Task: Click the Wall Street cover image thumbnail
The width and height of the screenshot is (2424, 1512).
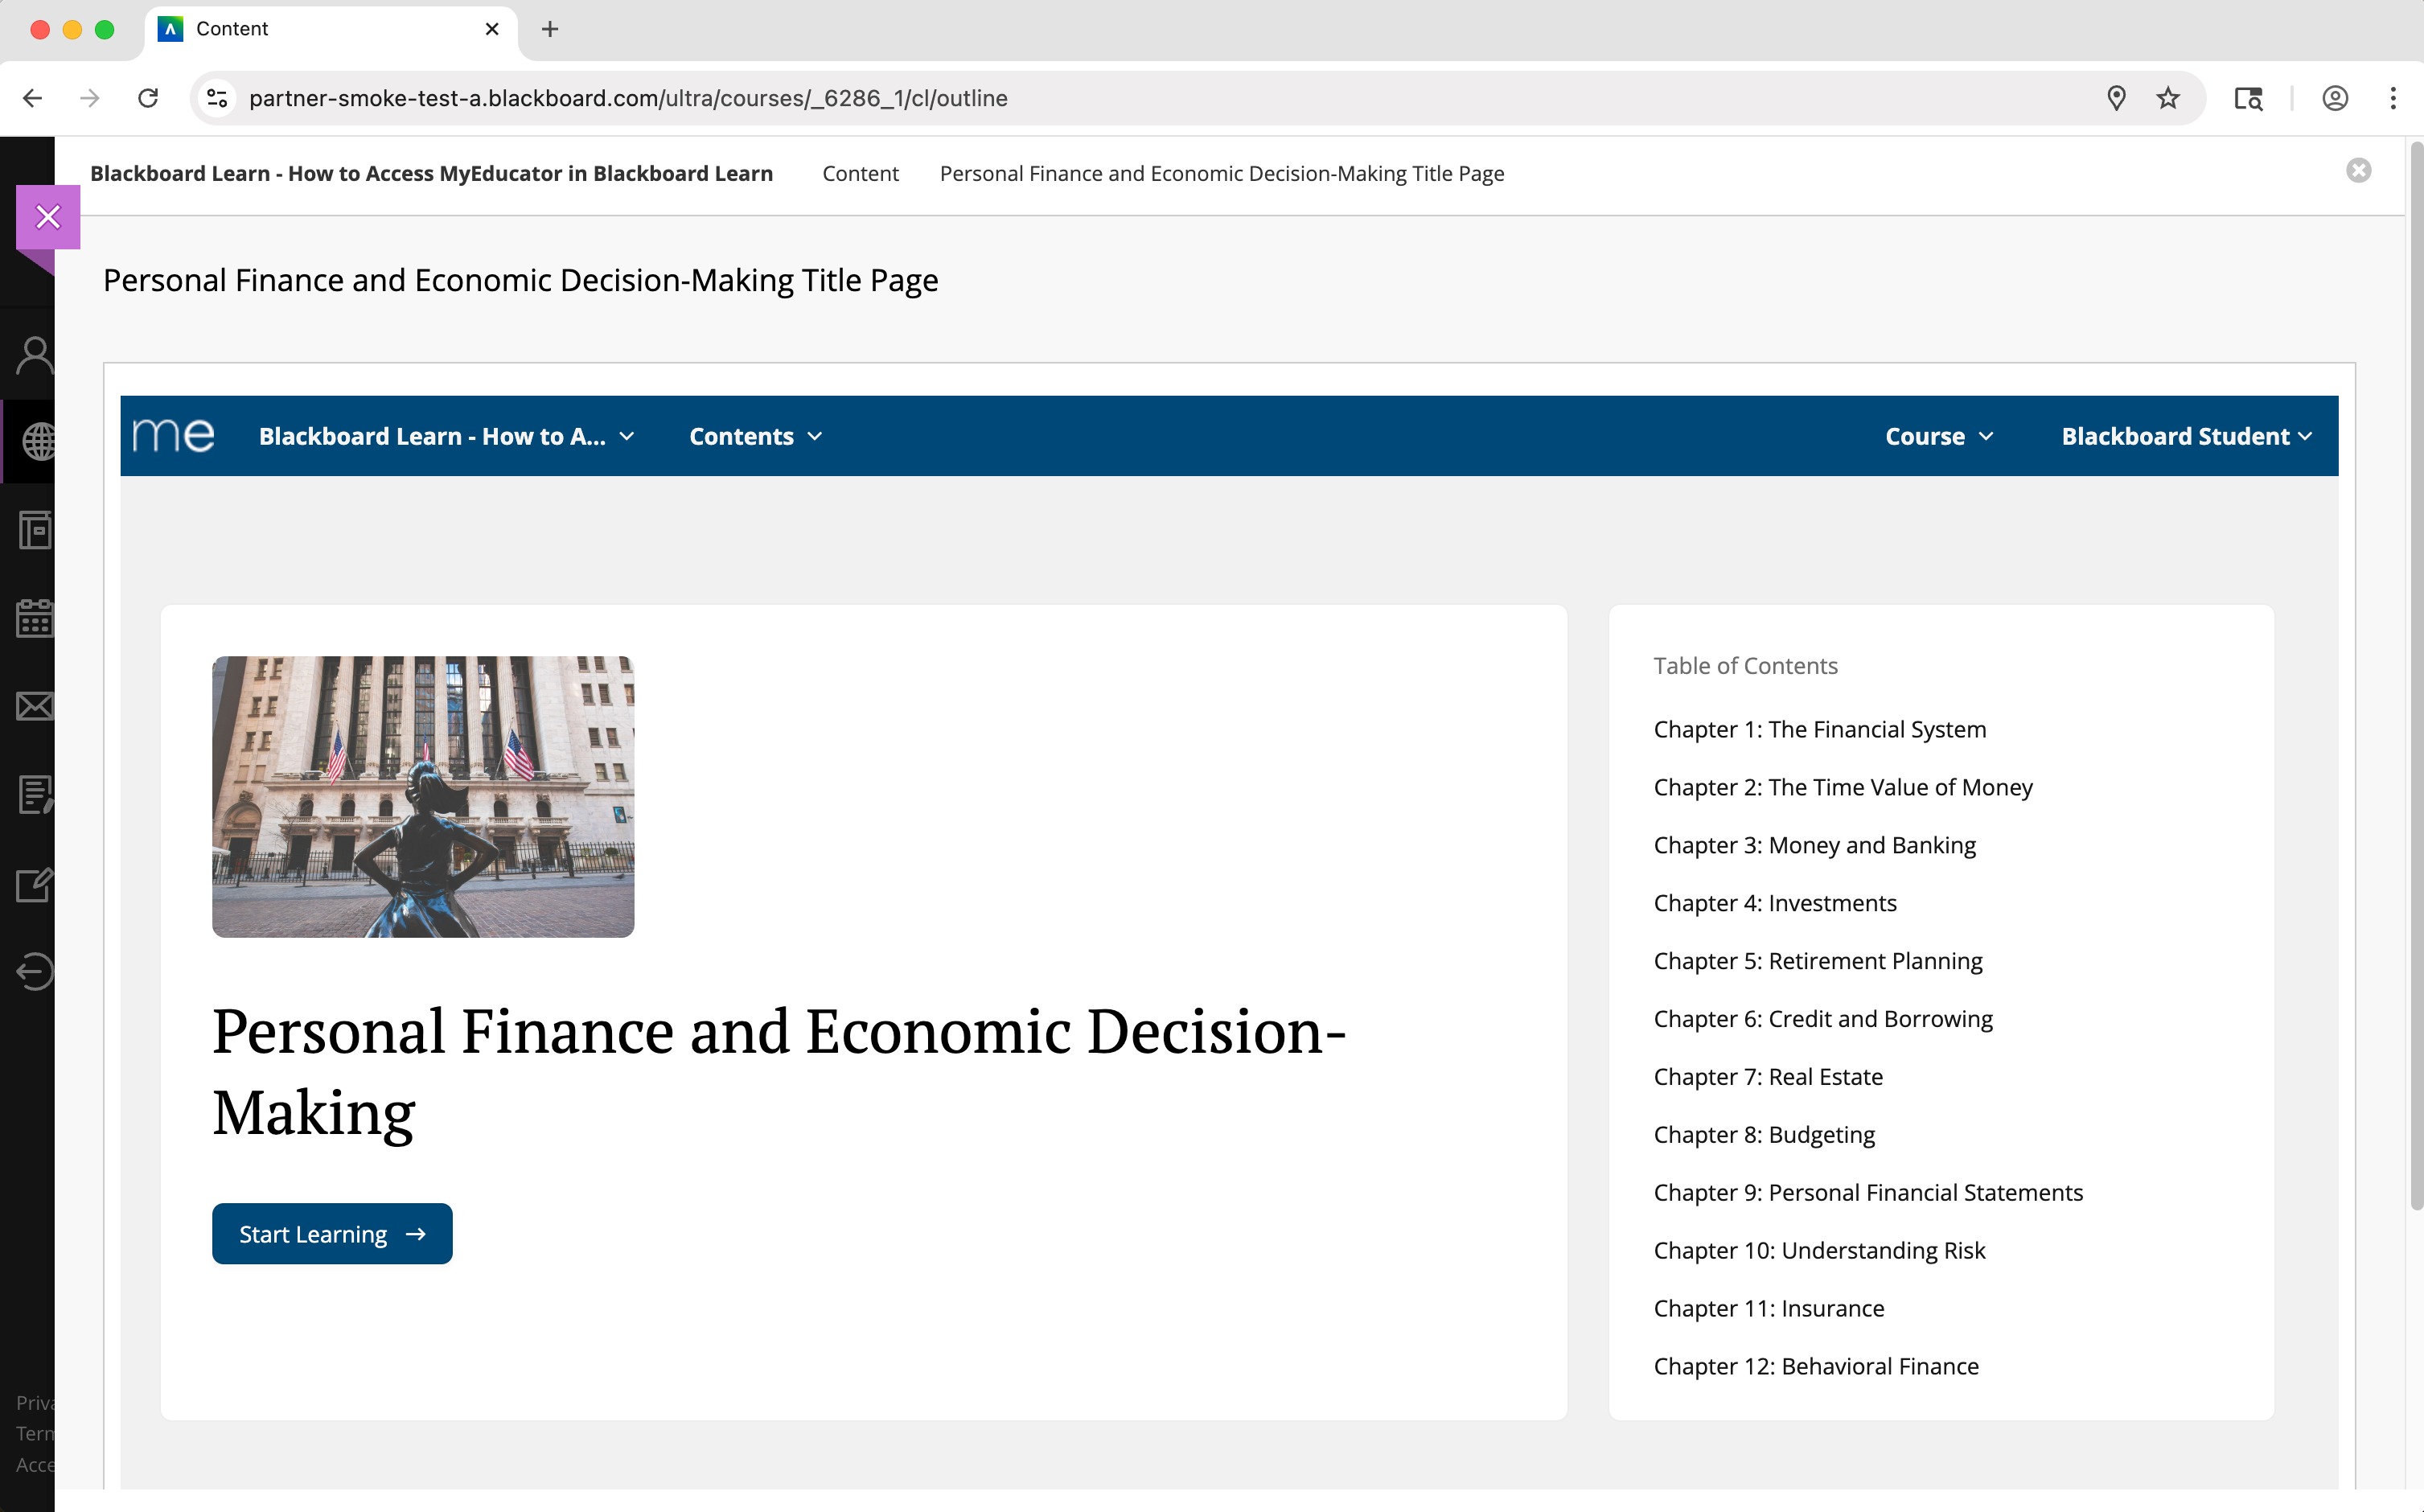Action: tap(423, 796)
